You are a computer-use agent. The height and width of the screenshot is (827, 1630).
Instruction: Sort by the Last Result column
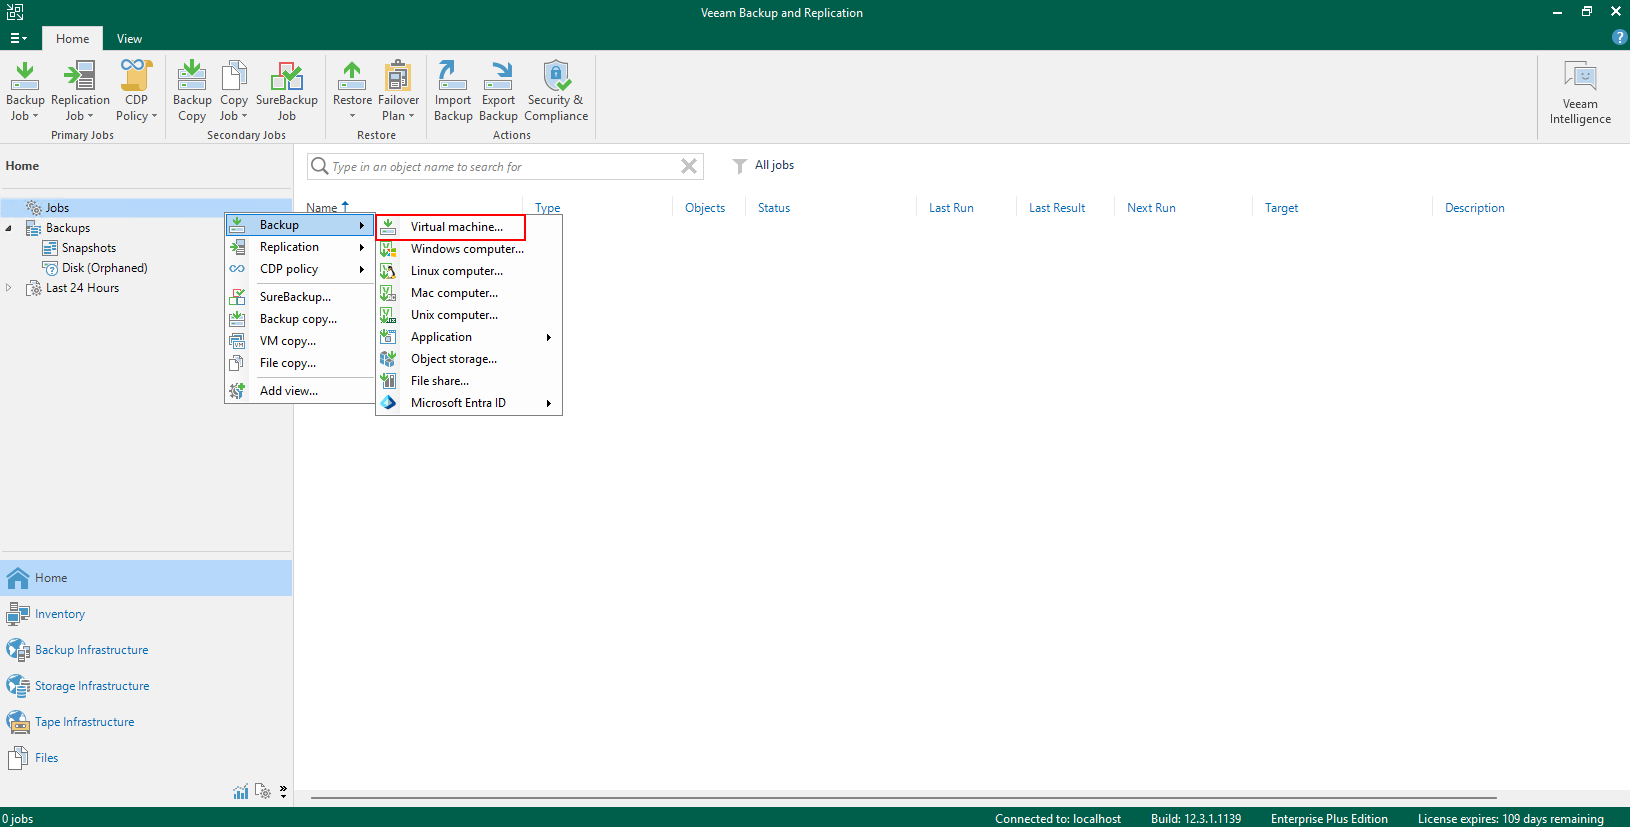click(1057, 208)
